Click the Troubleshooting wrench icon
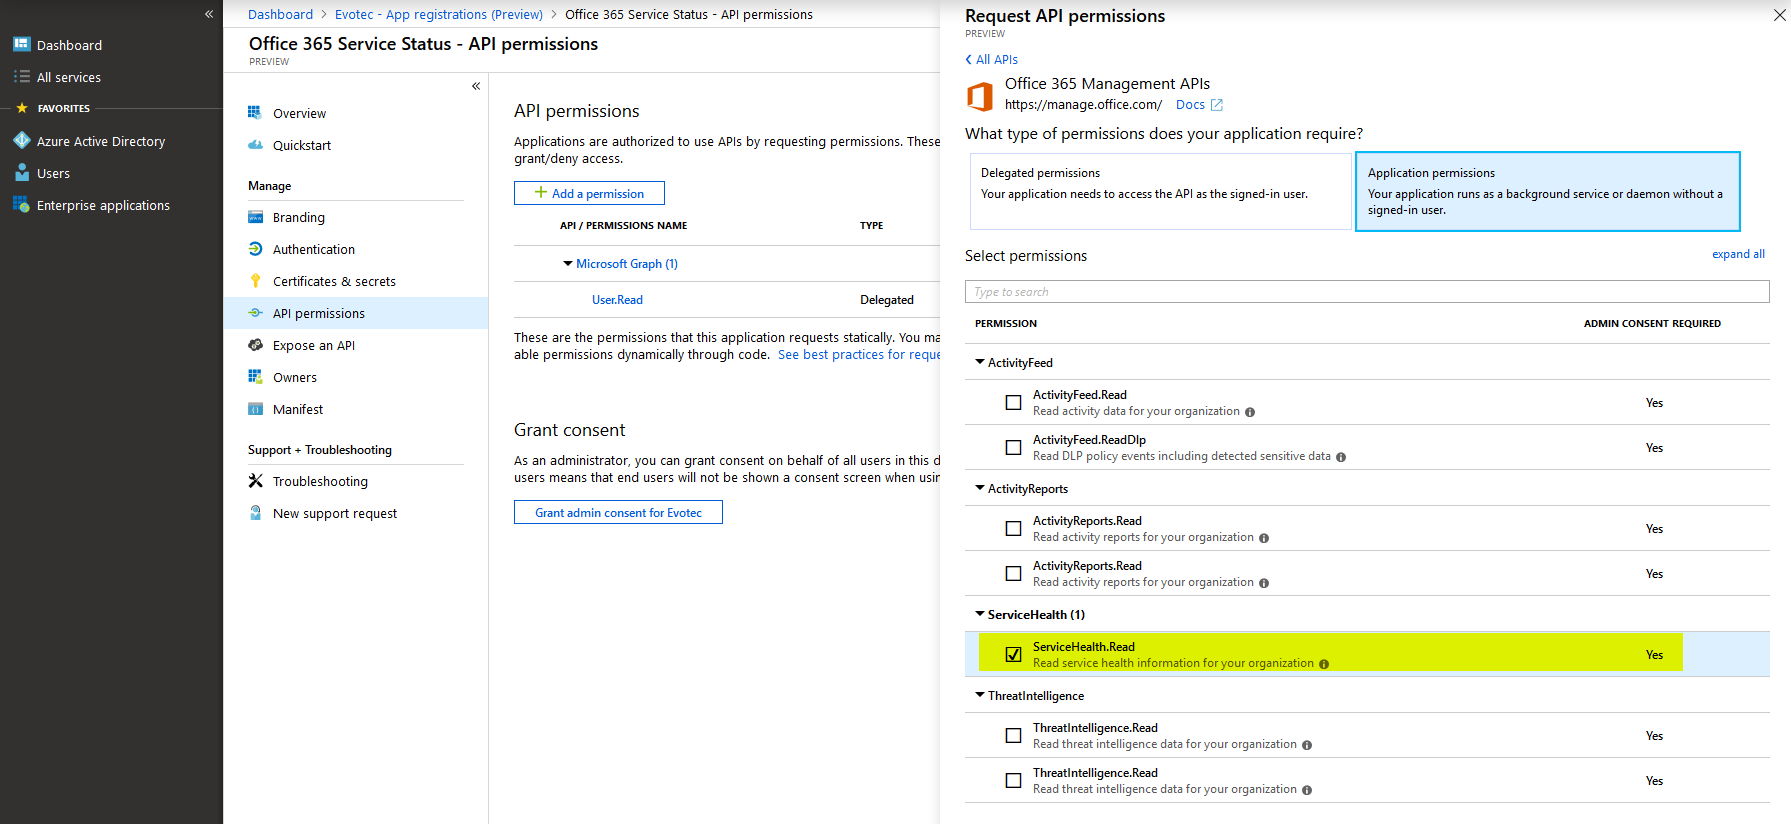The width and height of the screenshot is (1791, 824). [x=255, y=481]
